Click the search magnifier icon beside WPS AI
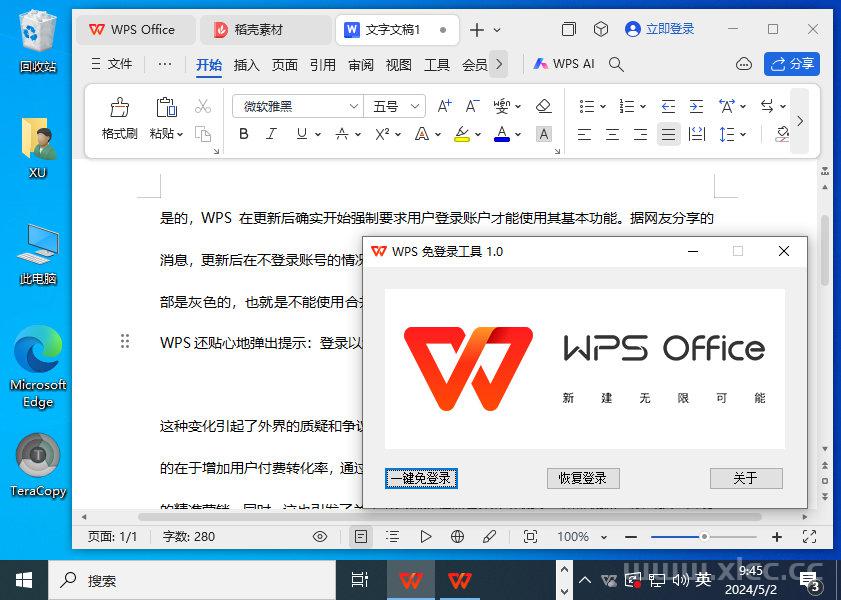 (616, 64)
